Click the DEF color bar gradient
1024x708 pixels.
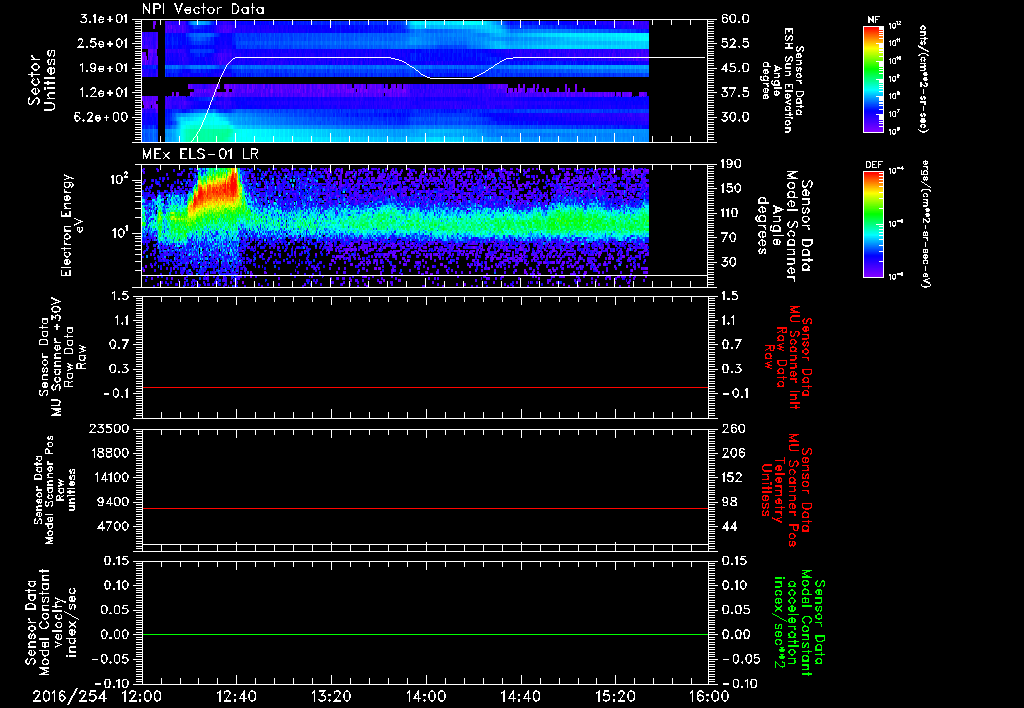(873, 223)
